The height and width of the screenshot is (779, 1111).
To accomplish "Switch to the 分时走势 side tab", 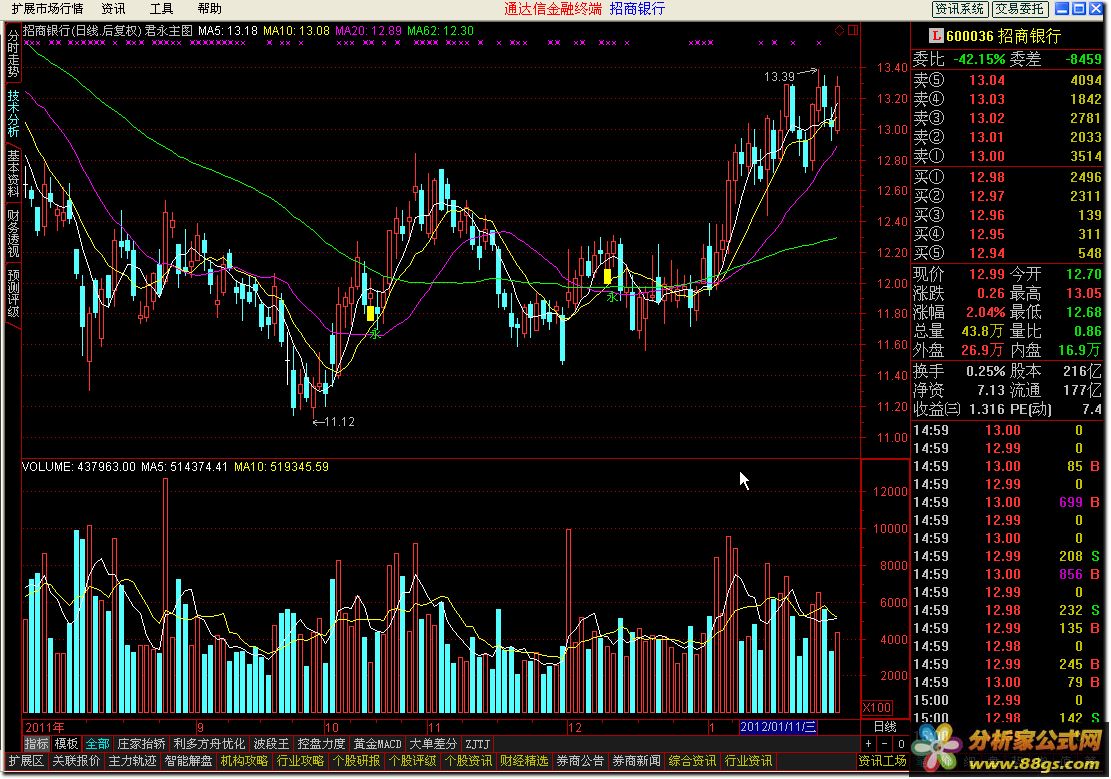I will pos(13,55).
